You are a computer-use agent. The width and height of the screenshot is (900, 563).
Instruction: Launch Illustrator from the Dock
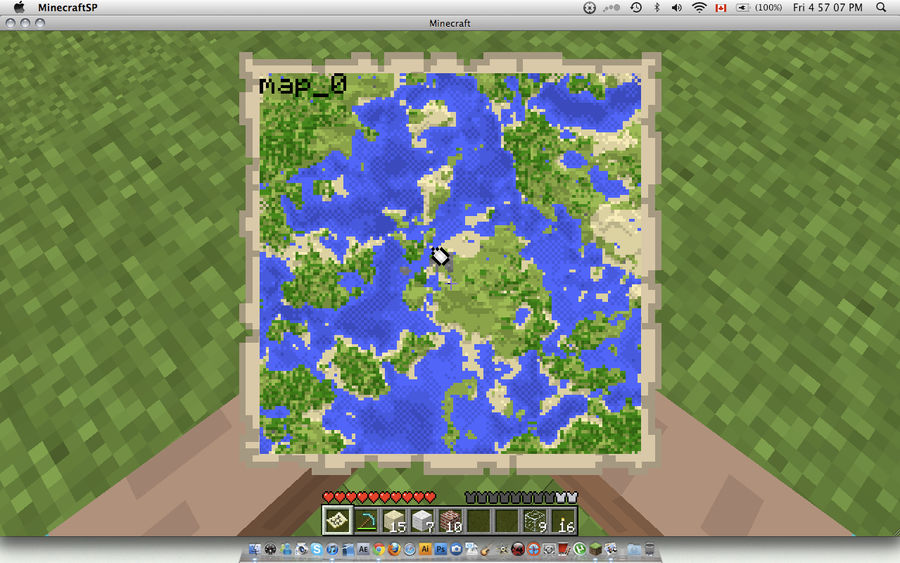point(425,549)
